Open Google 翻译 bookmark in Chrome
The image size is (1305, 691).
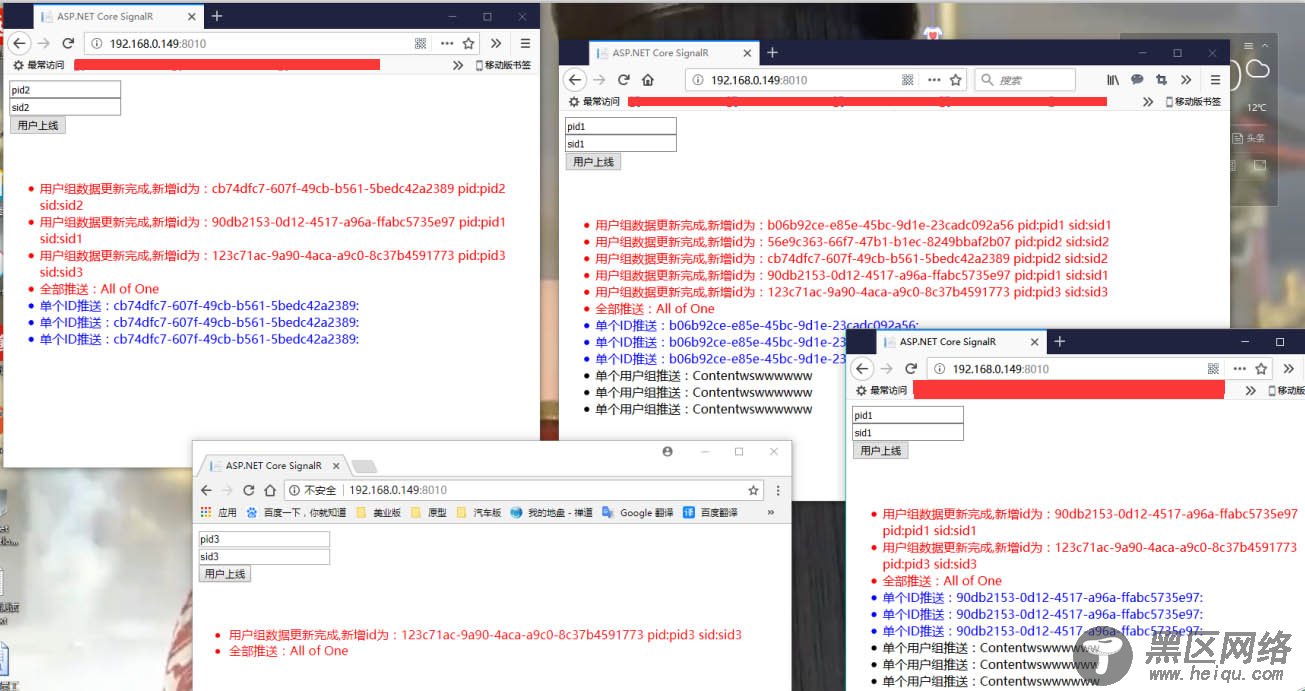click(638, 512)
